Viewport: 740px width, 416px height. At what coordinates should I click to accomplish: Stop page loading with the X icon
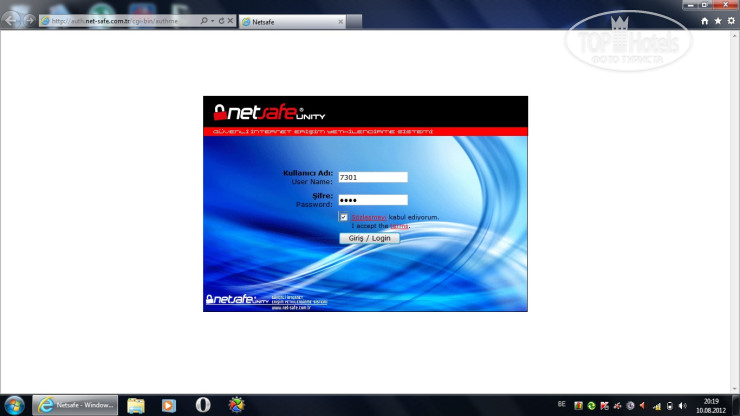click(230, 21)
